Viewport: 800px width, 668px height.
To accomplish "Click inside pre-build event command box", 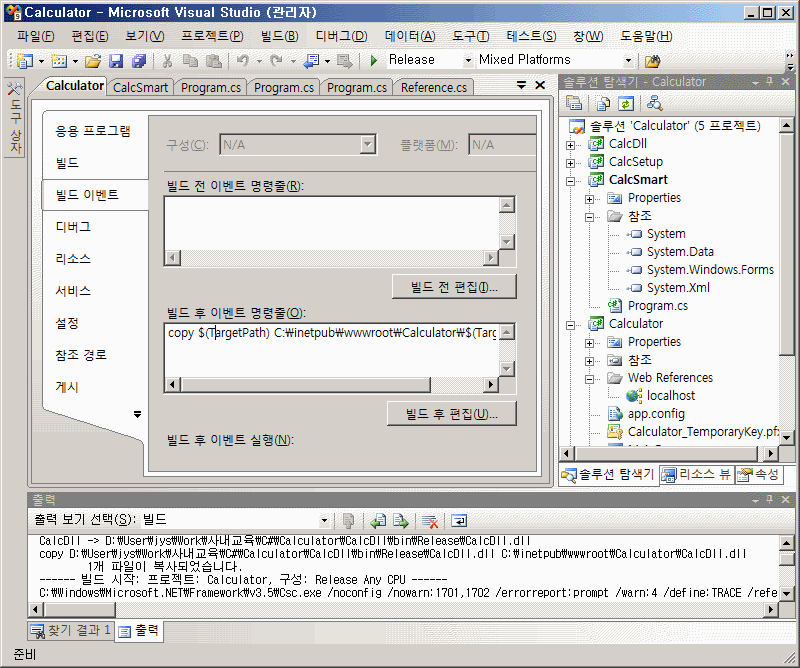I will [x=331, y=224].
